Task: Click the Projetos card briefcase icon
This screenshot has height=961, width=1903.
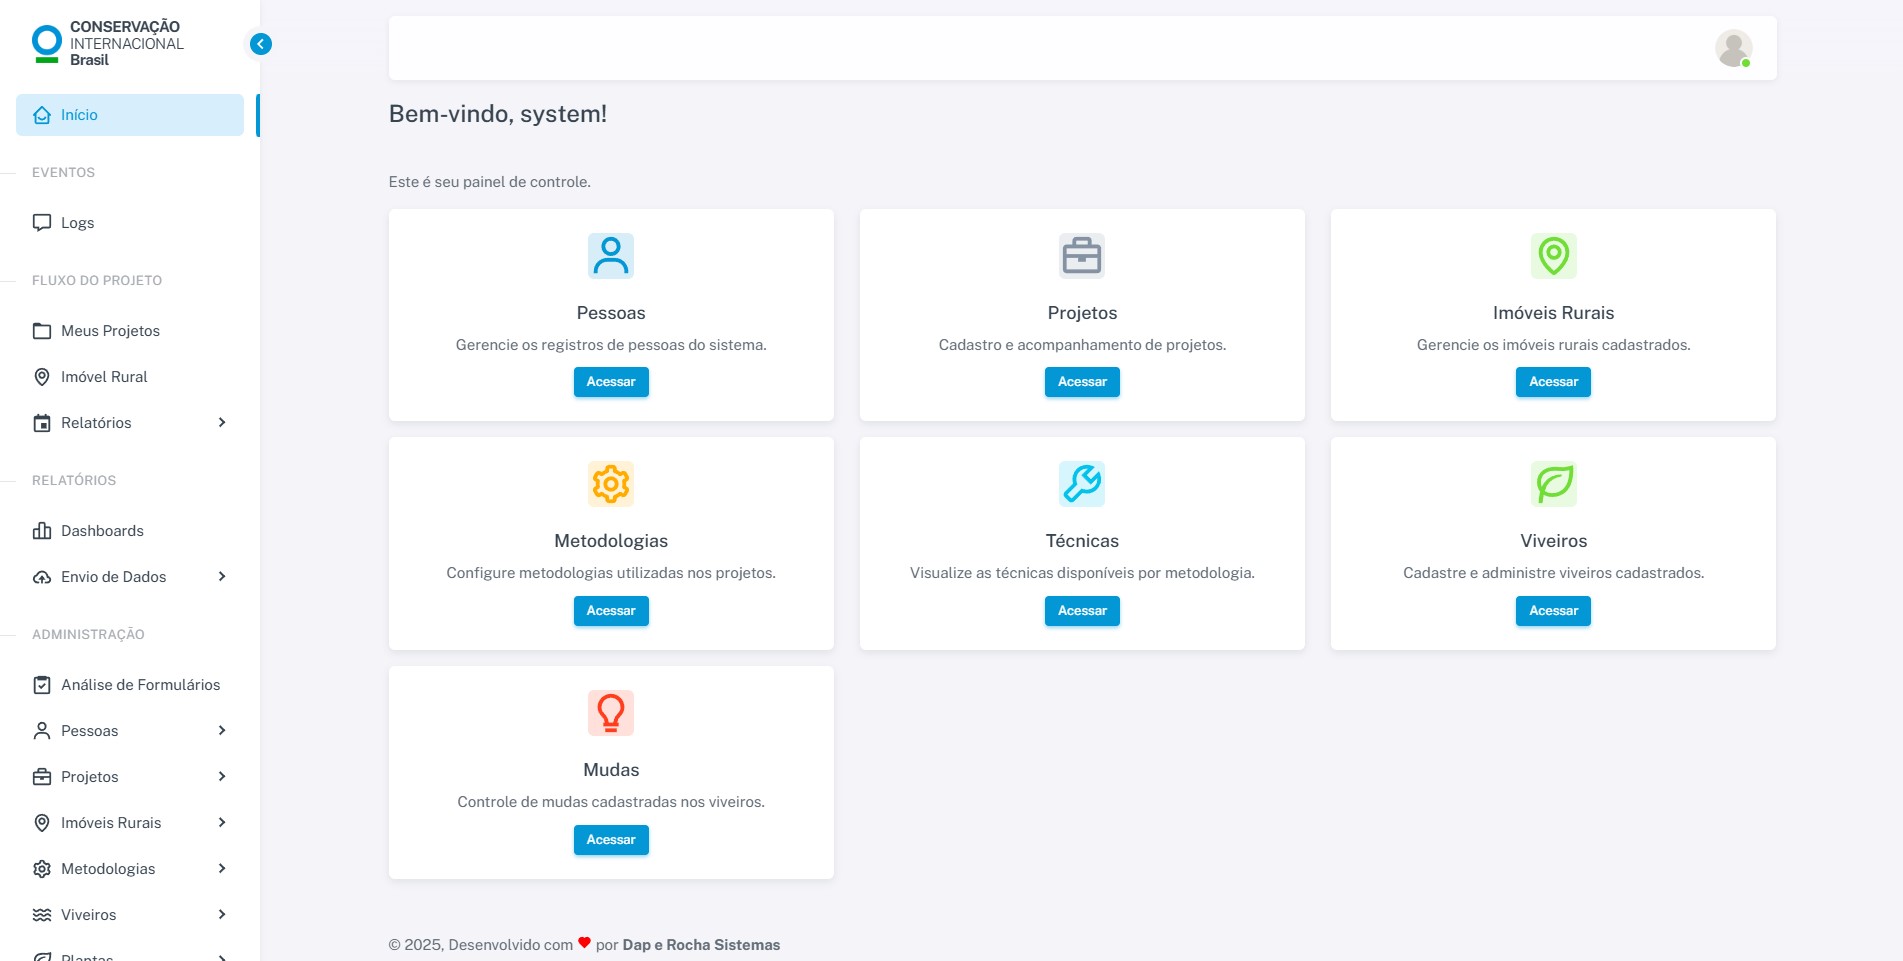Action: coord(1082,256)
